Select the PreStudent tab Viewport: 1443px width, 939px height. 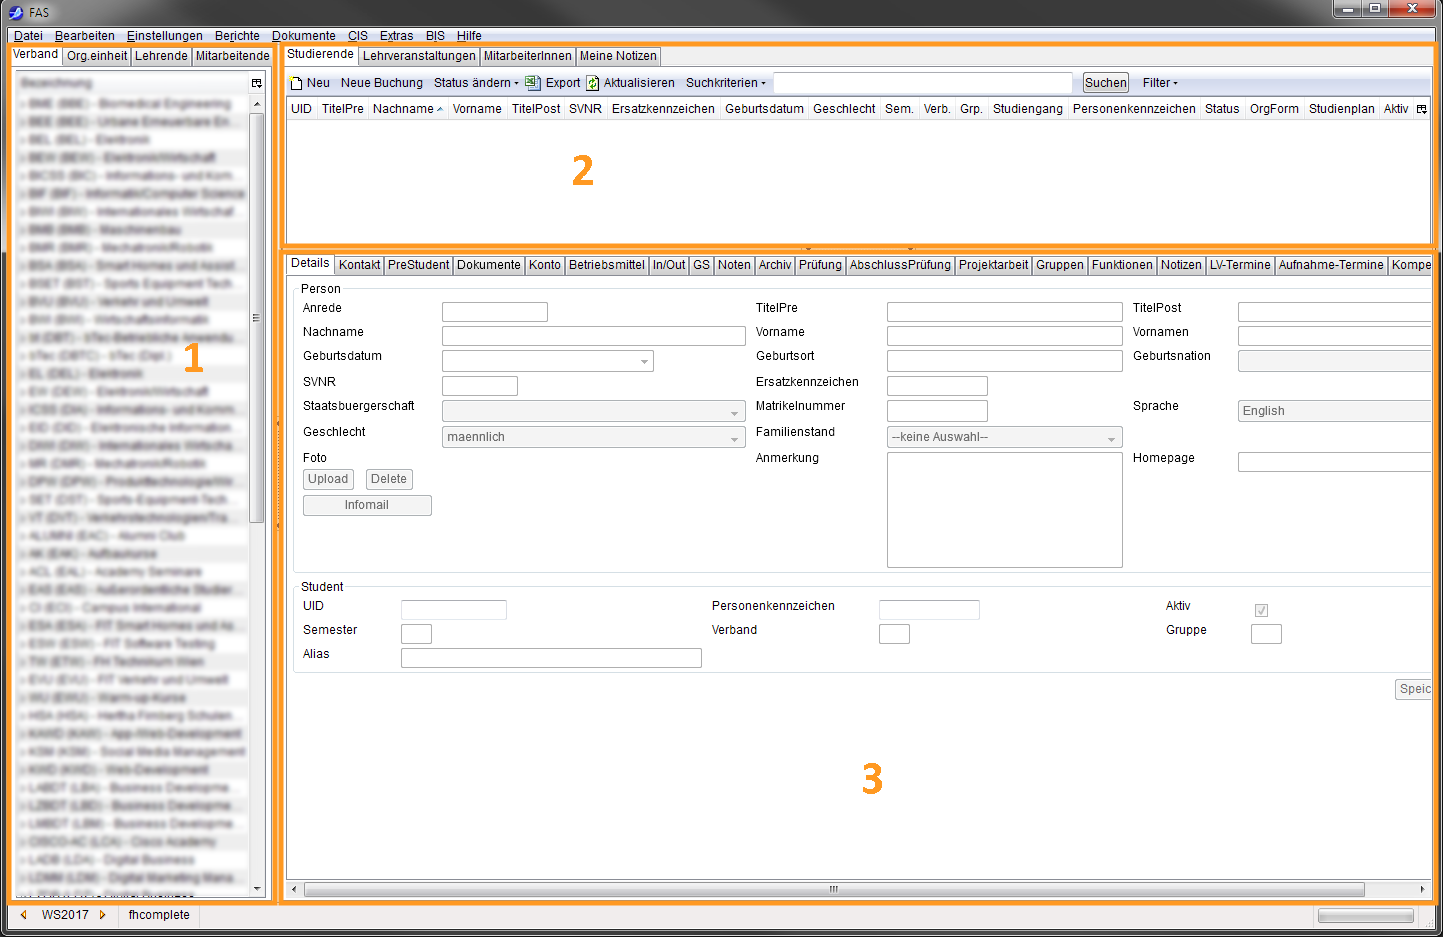418,265
